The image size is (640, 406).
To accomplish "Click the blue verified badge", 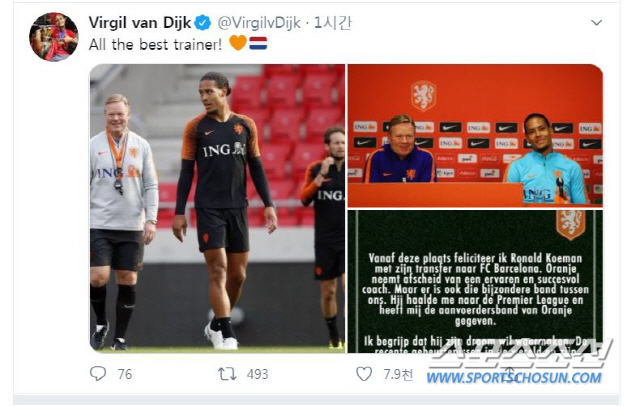I will (x=202, y=23).
